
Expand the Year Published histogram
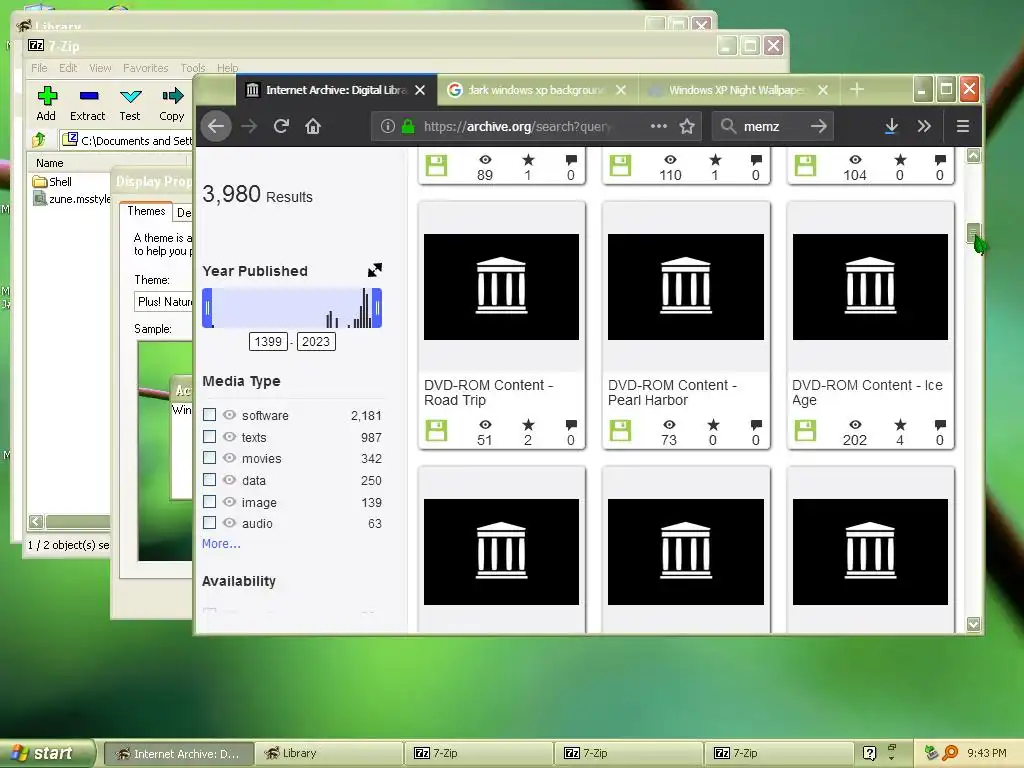[374, 270]
